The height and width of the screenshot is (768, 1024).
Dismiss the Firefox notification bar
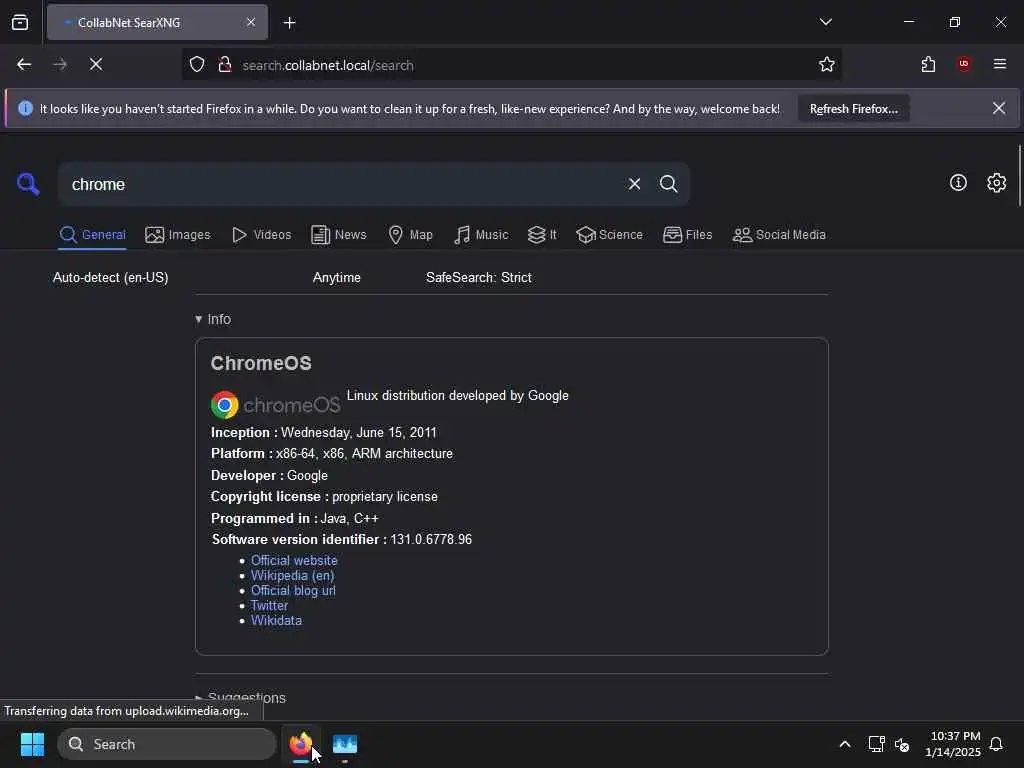[999, 108]
